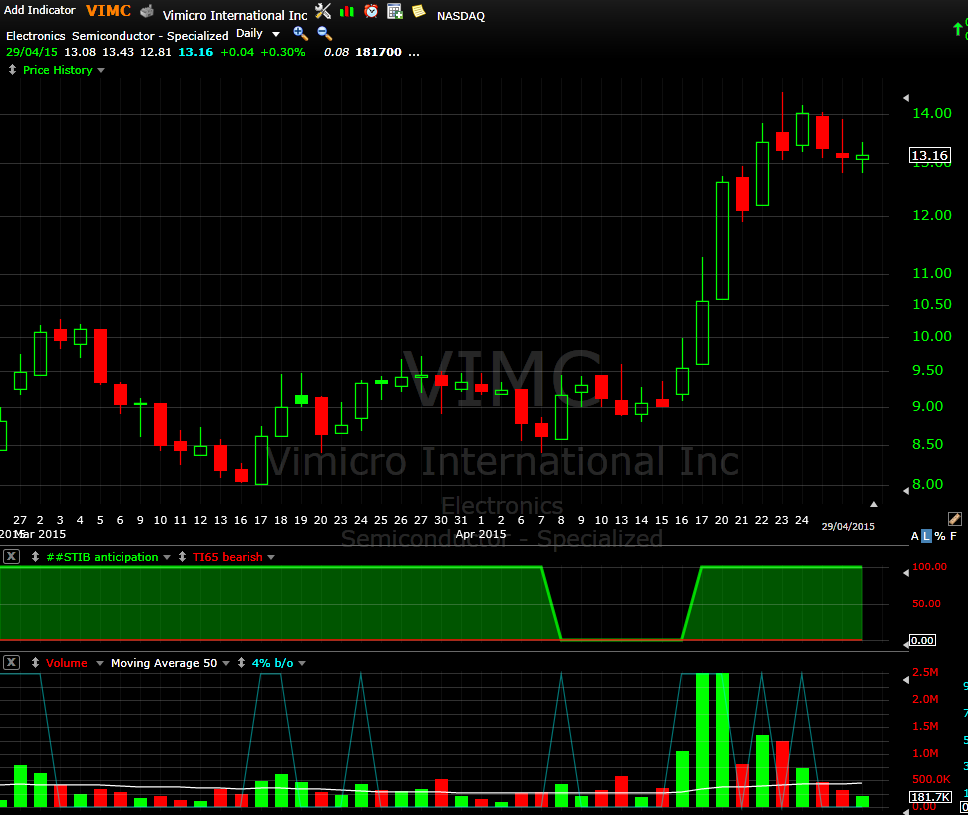
Task: Toggle the F scale option
Action: 953,537
